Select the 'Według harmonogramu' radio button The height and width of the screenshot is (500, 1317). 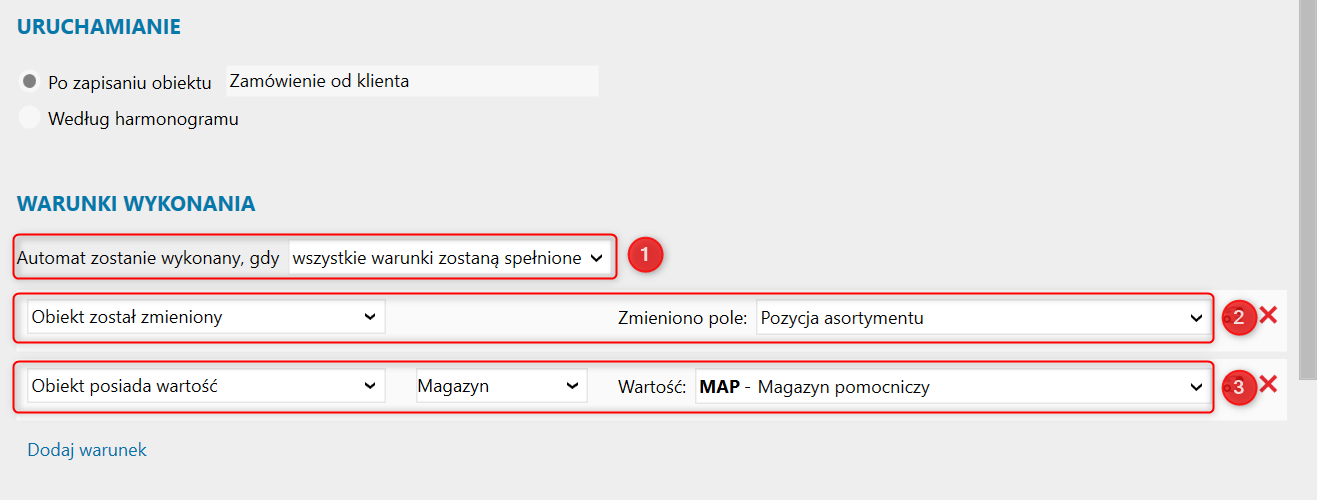tap(30, 118)
